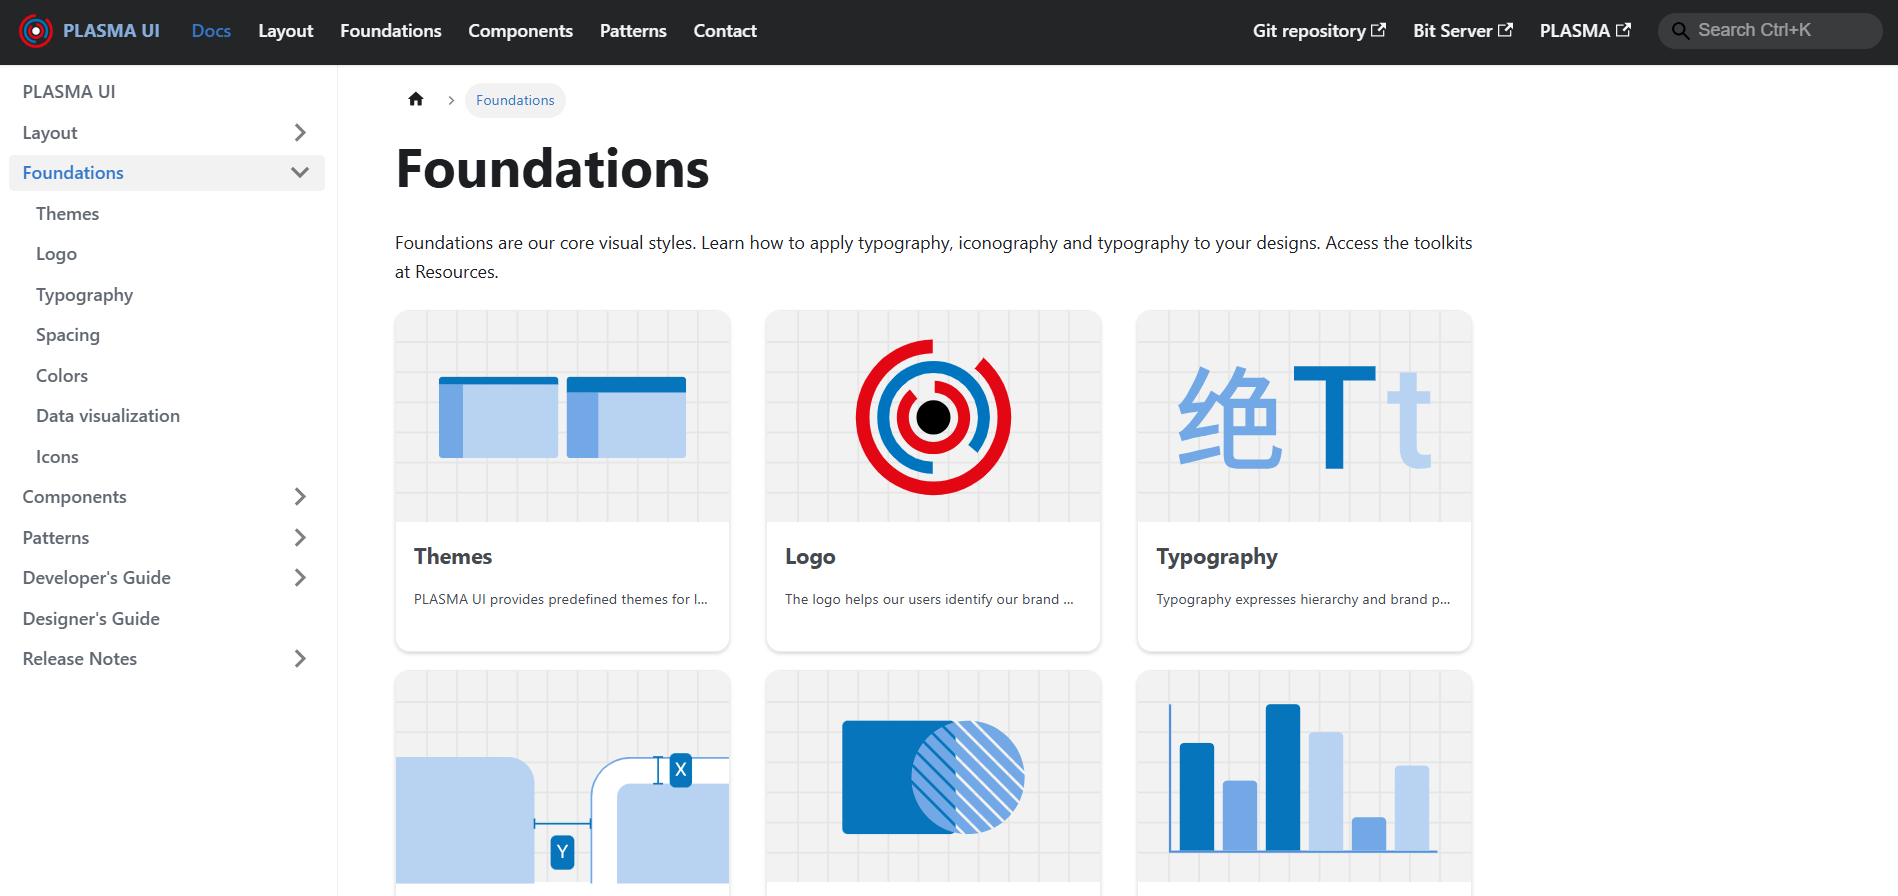Go to the home breadcrumb icon

[x=416, y=99]
